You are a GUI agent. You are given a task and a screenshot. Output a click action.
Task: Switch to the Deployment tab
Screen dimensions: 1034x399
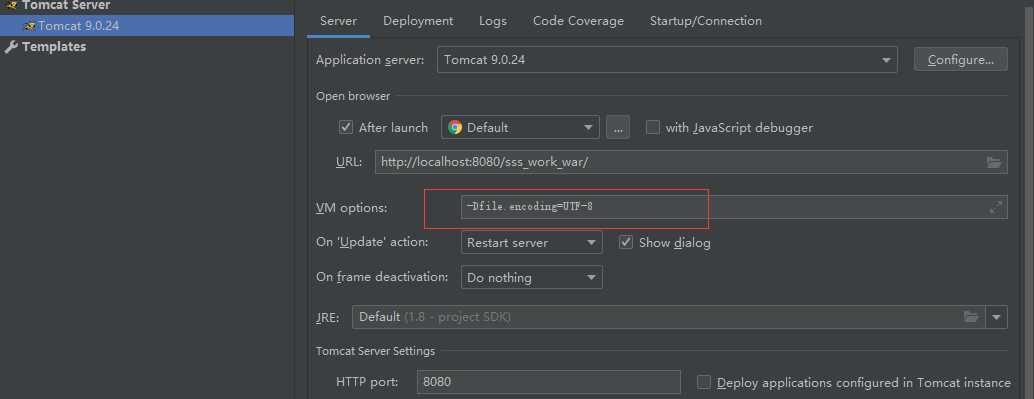tap(418, 21)
